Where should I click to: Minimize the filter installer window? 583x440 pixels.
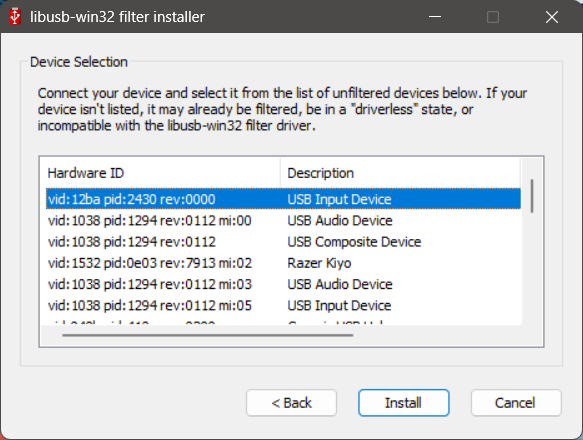[x=435, y=17]
